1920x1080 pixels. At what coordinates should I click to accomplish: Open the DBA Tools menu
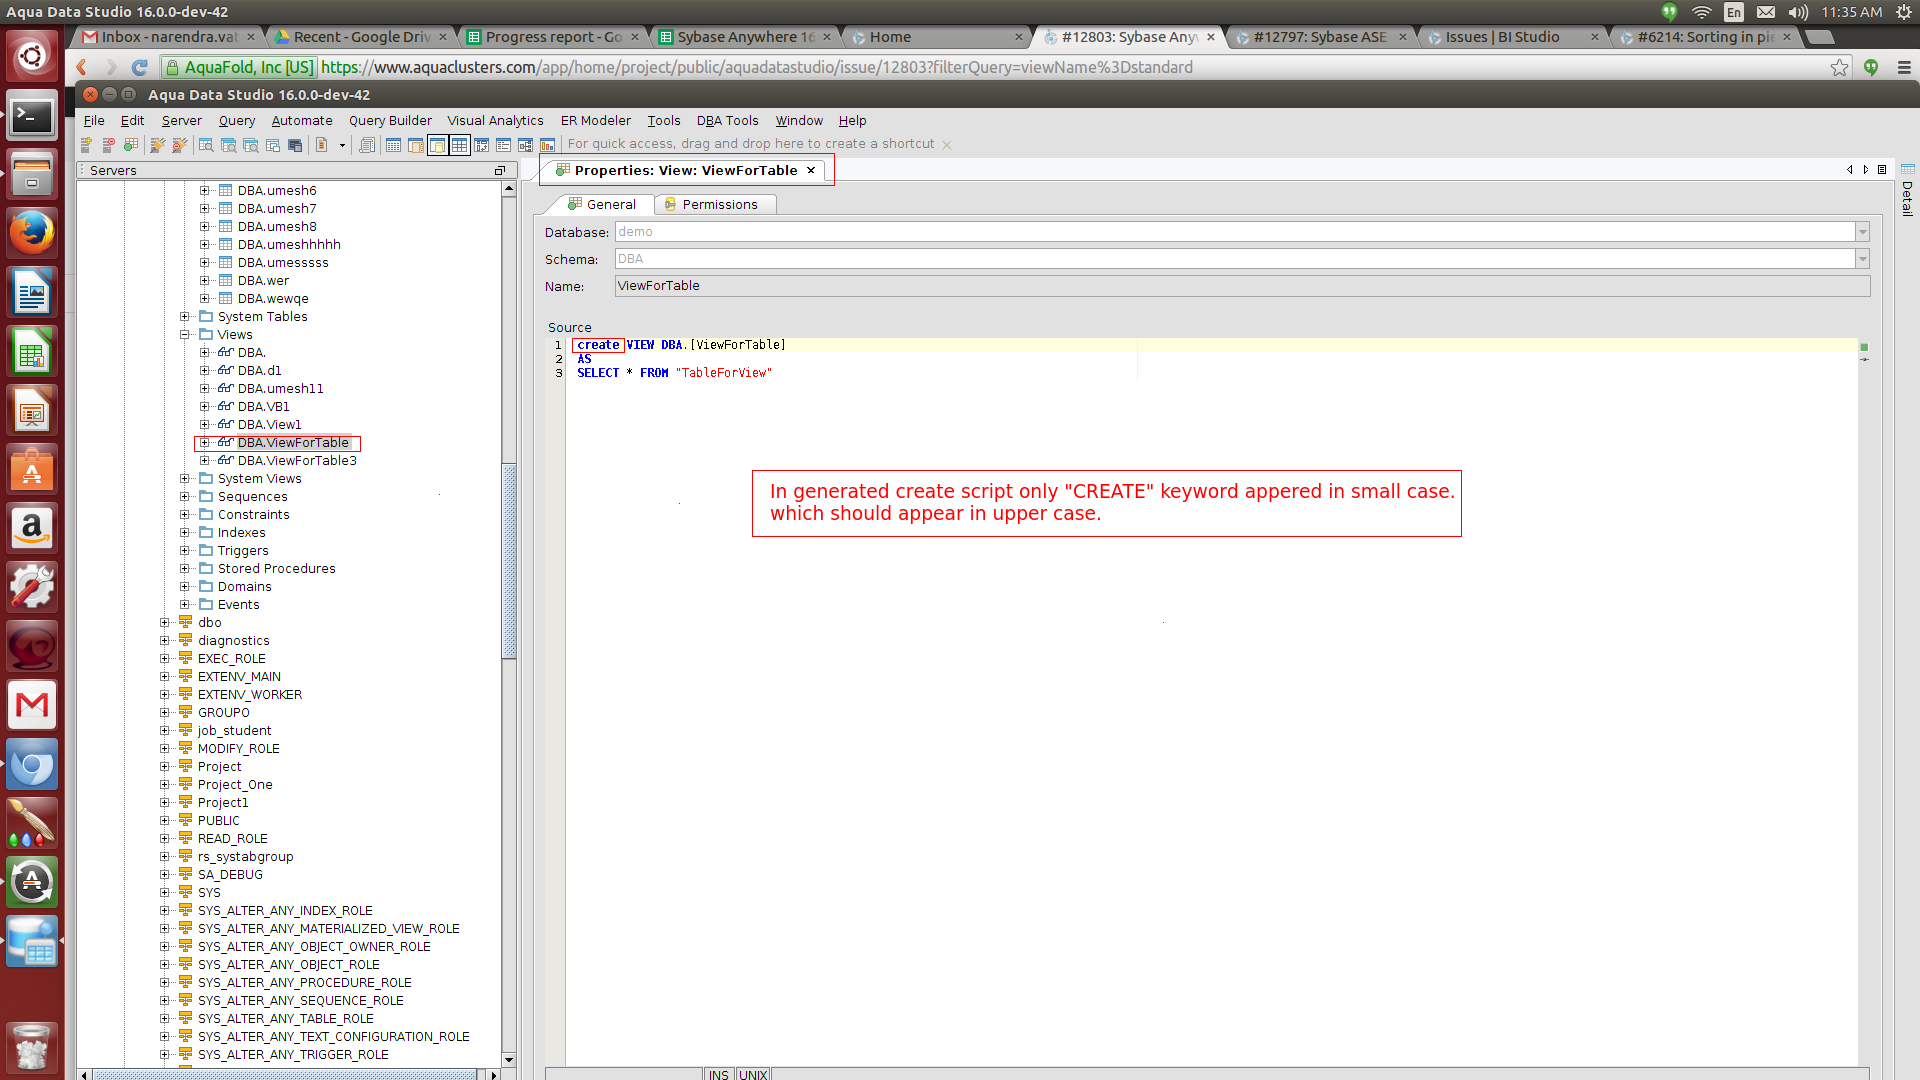coord(727,120)
